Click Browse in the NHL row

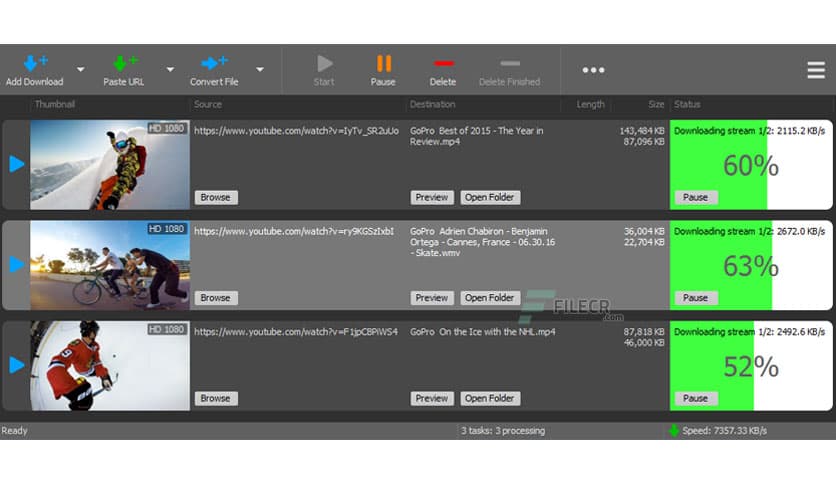point(216,398)
